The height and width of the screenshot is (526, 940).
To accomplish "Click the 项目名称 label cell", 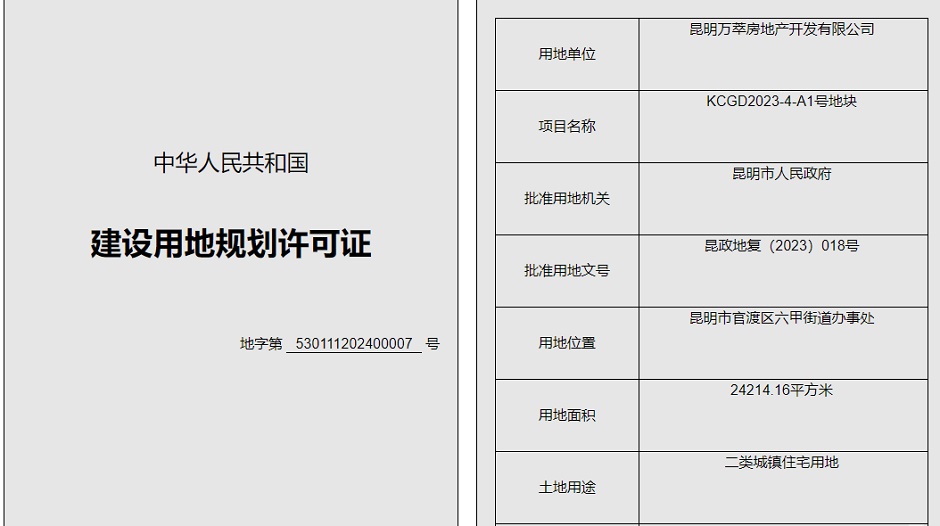I will pyautogui.click(x=567, y=126).
